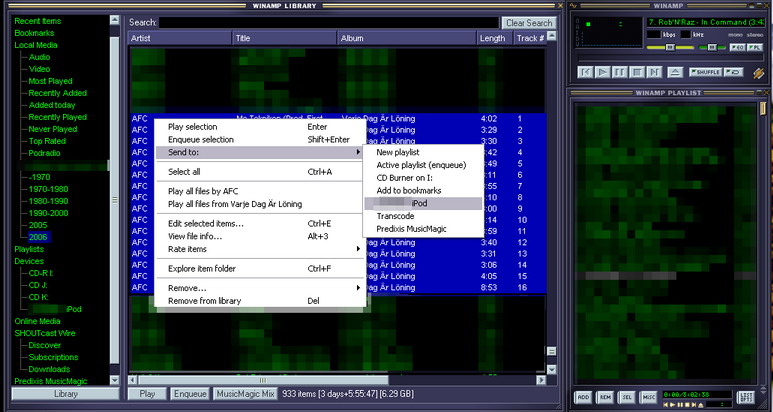Choose Remove from library menu entry
Viewport: 773px width, 412px height.
click(x=260, y=301)
